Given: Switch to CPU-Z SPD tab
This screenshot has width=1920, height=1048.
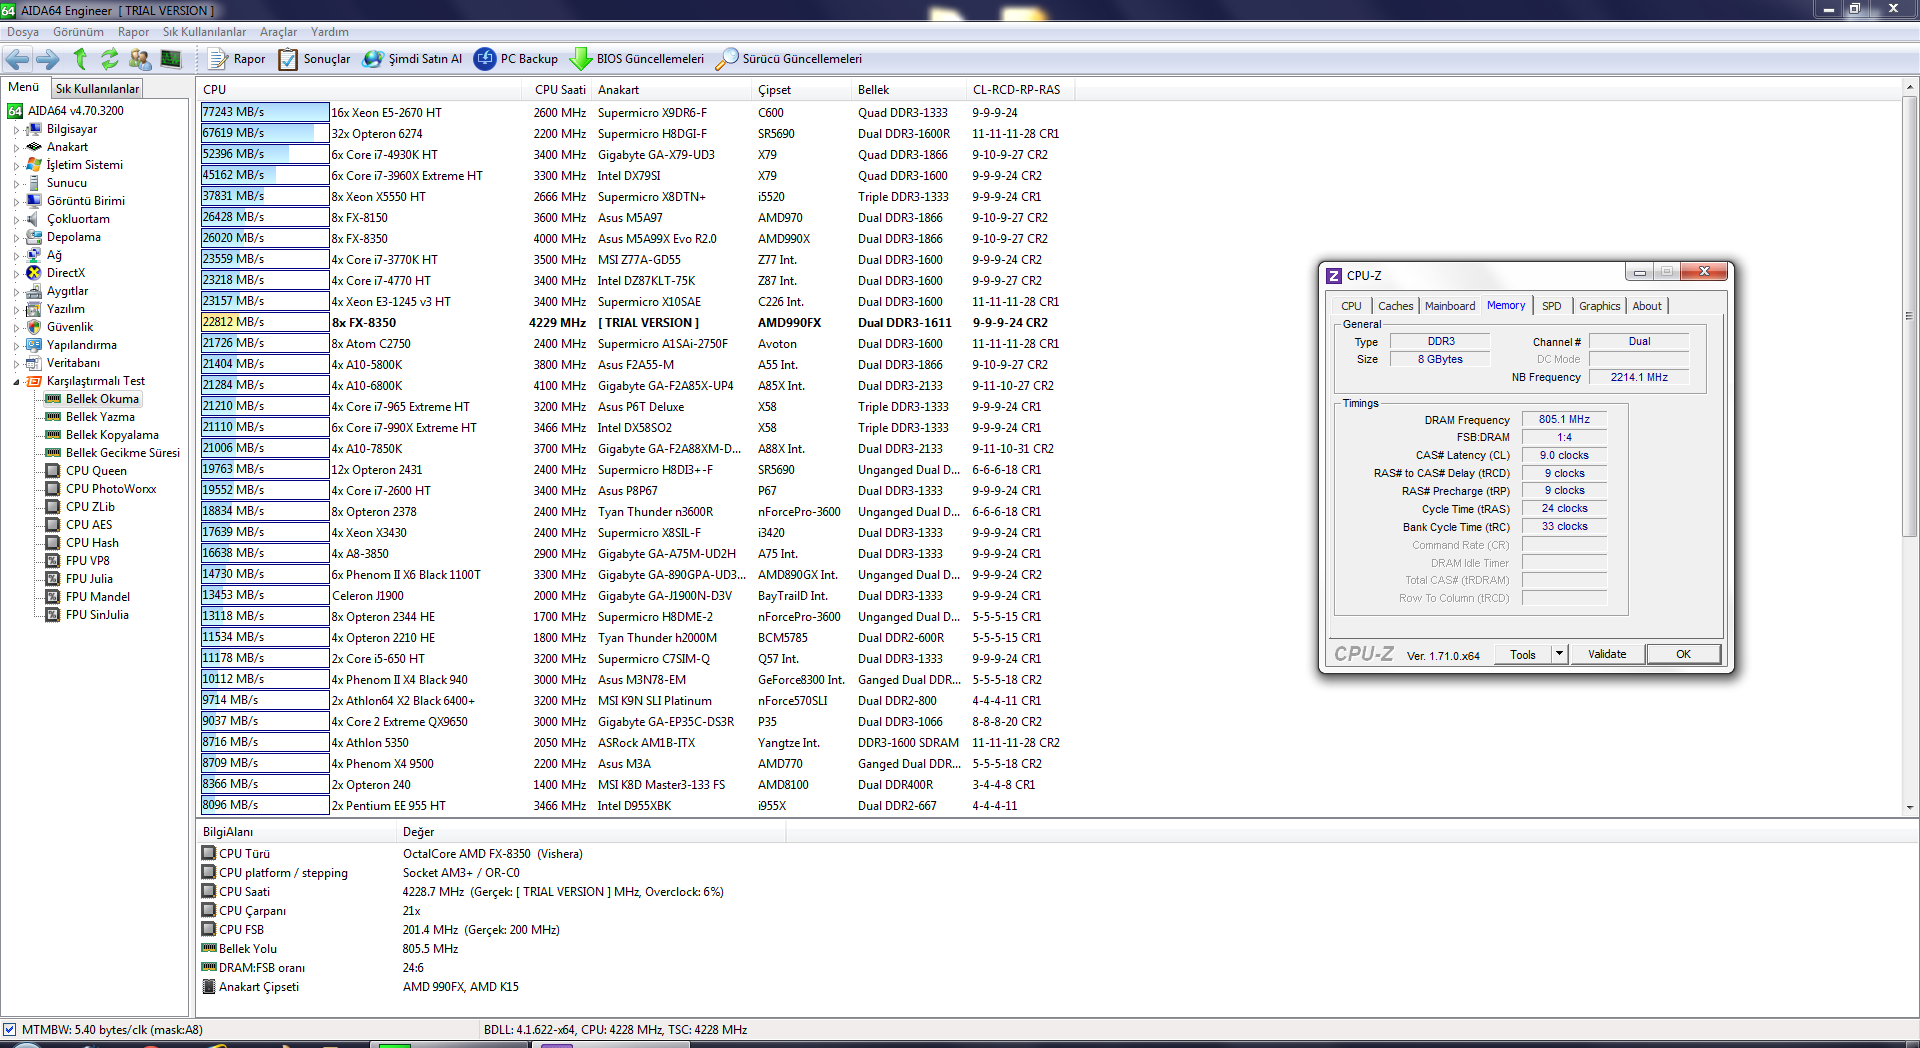Looking at the screenshot, I should [1551, 306].
